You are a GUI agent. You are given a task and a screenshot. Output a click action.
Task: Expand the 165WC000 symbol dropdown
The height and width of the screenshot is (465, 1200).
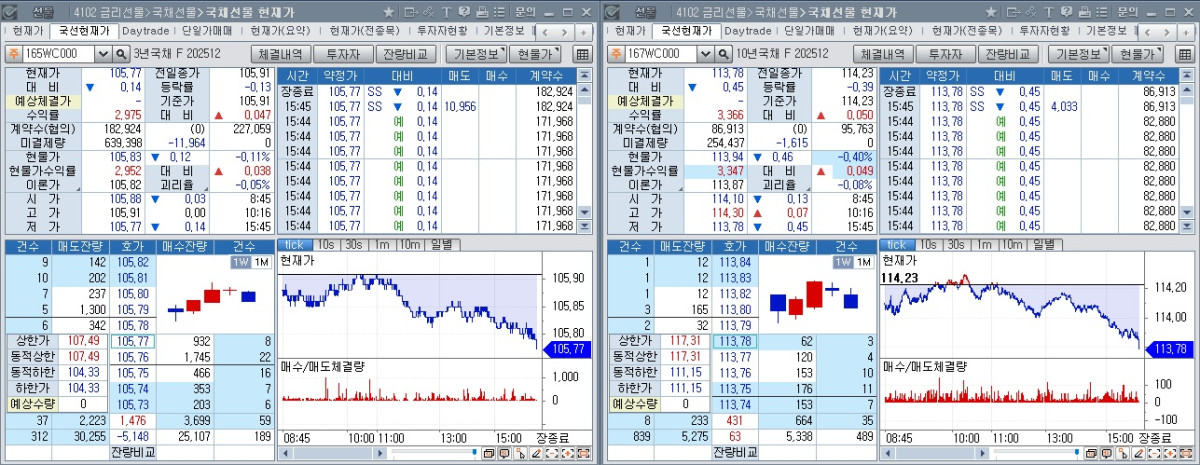tap(104, 54)
